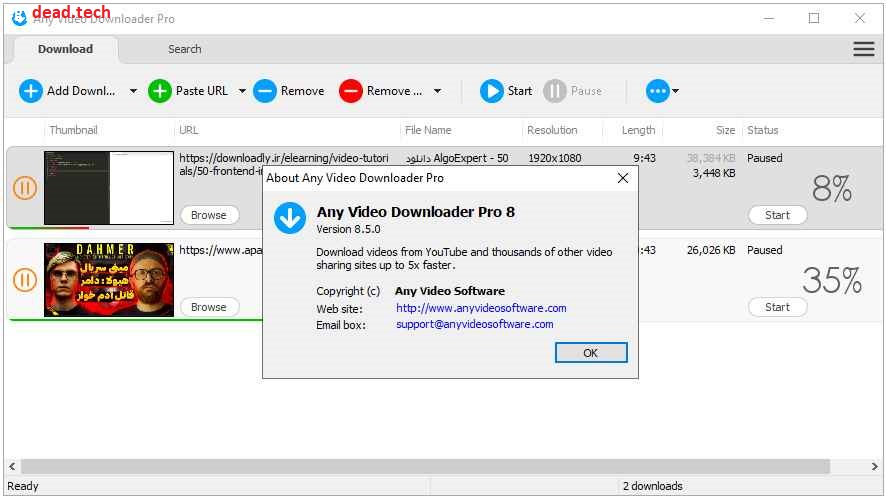
Task: Click the toolbar Pause icon
Action: point(554,91)
